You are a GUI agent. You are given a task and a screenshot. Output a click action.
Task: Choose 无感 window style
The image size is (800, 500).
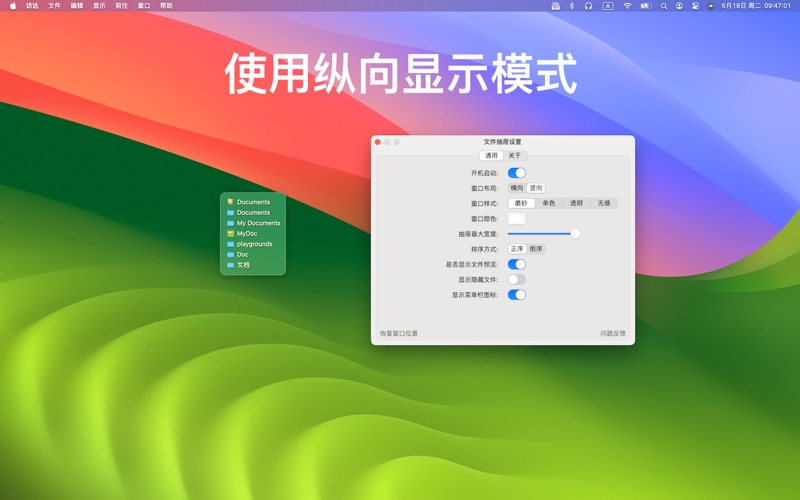coord(604,203)
